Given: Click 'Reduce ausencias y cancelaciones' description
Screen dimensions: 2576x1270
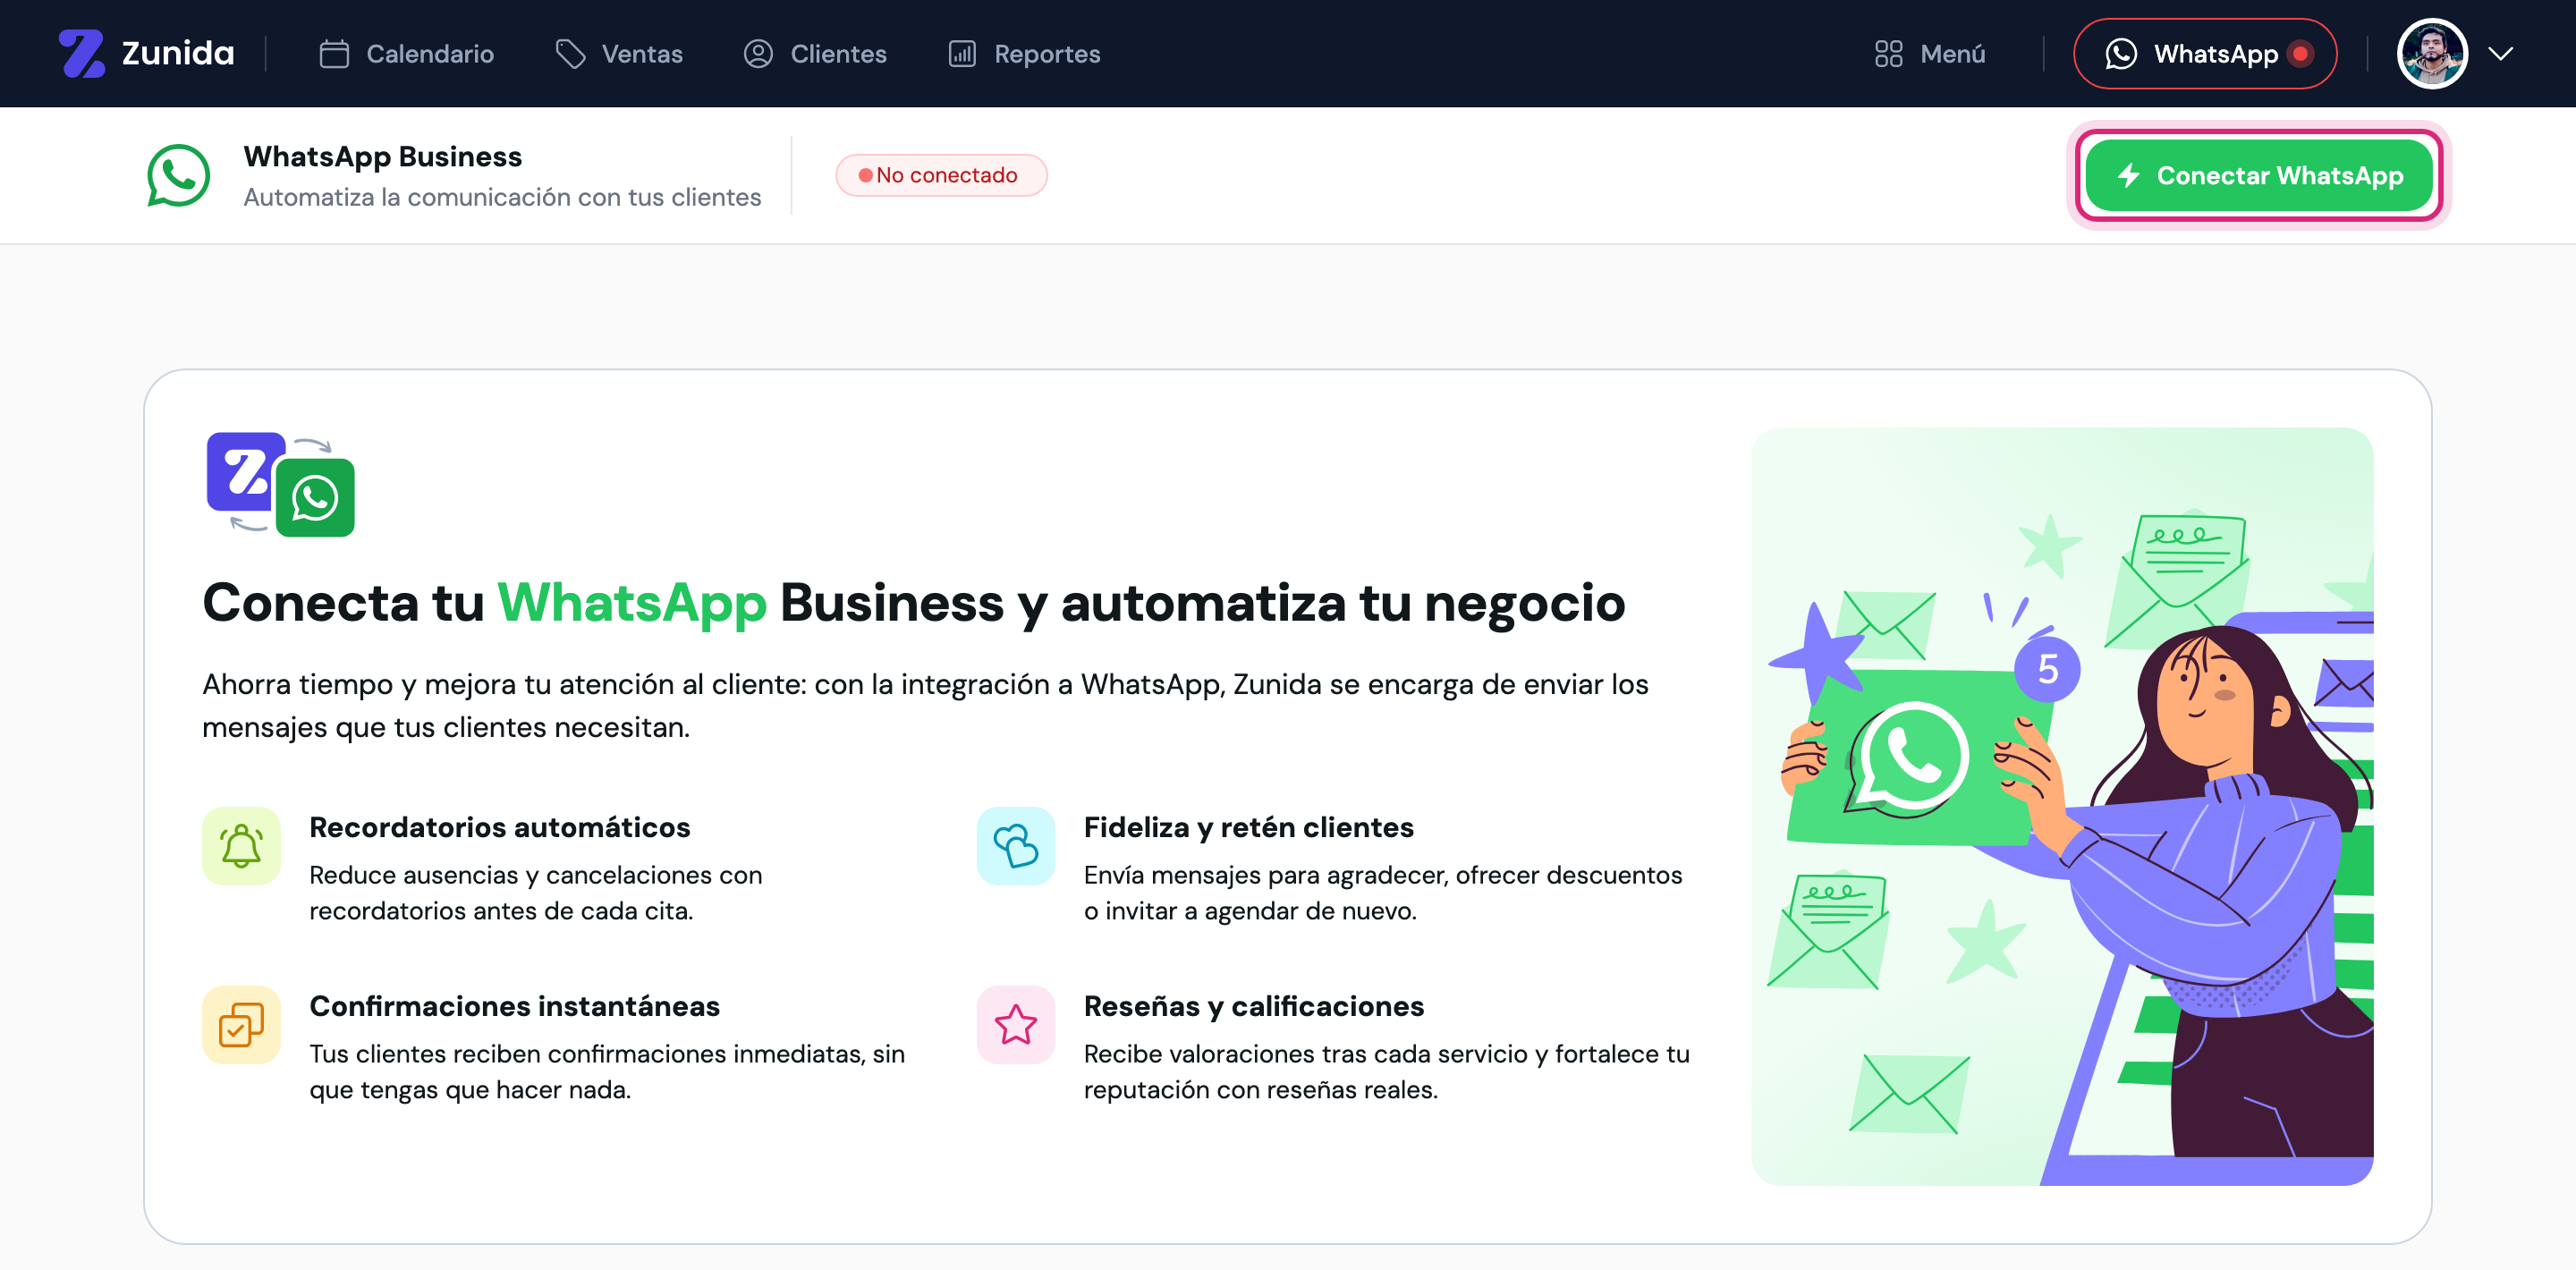Looking at the screenshot, I should coord(535,893).
